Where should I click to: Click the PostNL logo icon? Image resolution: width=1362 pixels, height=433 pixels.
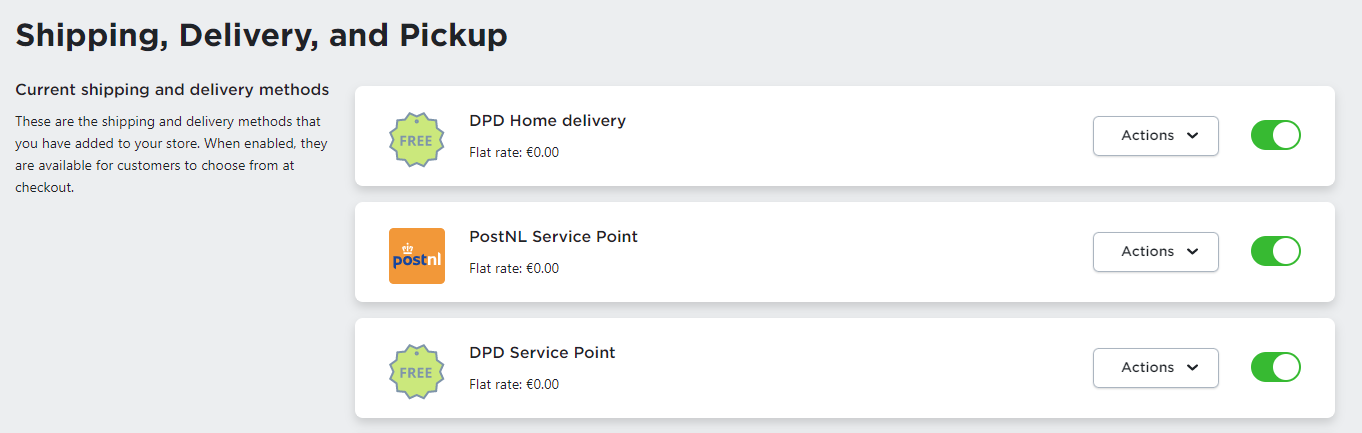pos(417,256)
